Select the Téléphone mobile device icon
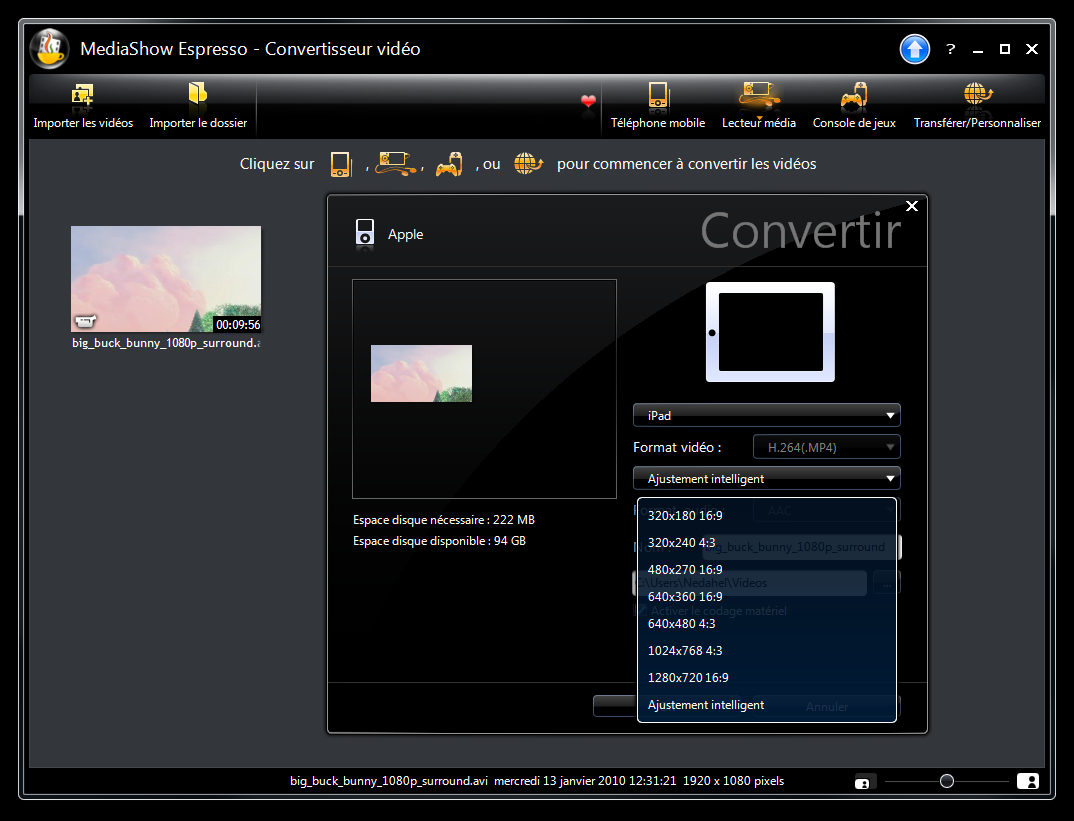This screenshot has height=821, width=1074. coord(658,96)
